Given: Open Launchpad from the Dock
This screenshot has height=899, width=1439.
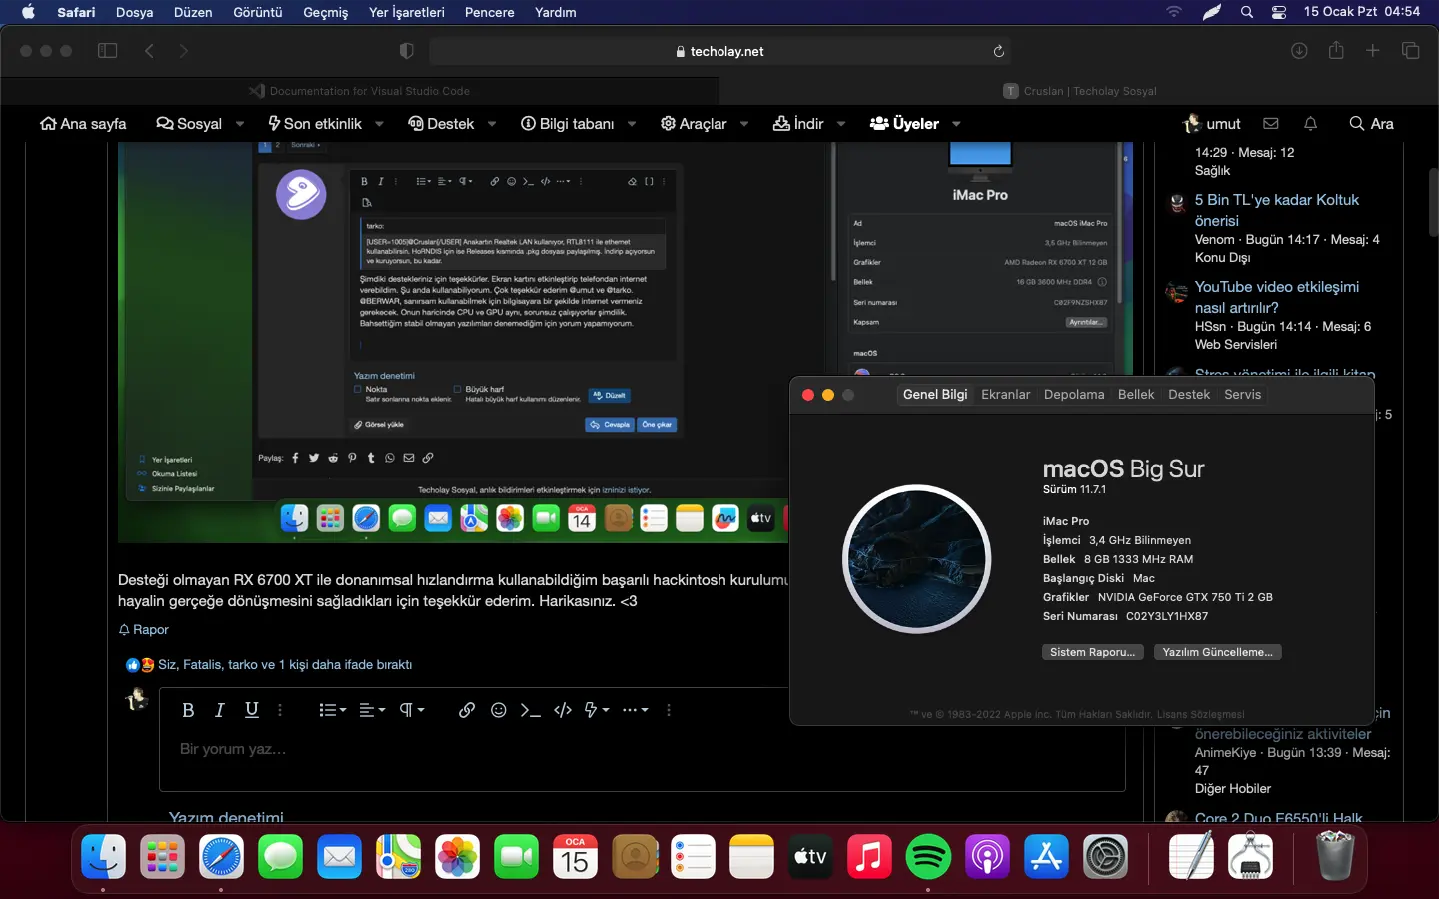Looking at the screenshot, I should pos(162,857).
